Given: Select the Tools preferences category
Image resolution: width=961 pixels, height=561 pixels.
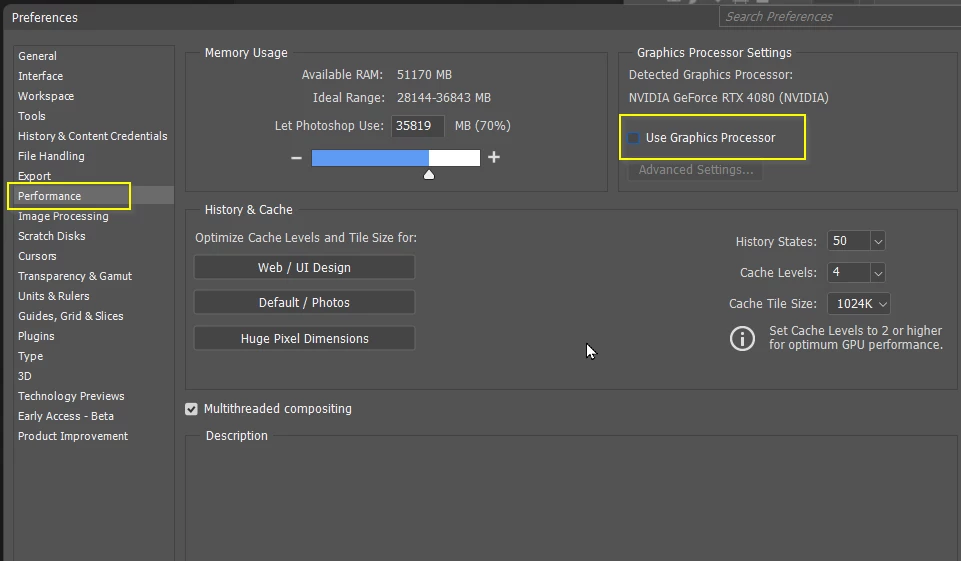Looking at the screenshot, I should [x=32, y=116].
